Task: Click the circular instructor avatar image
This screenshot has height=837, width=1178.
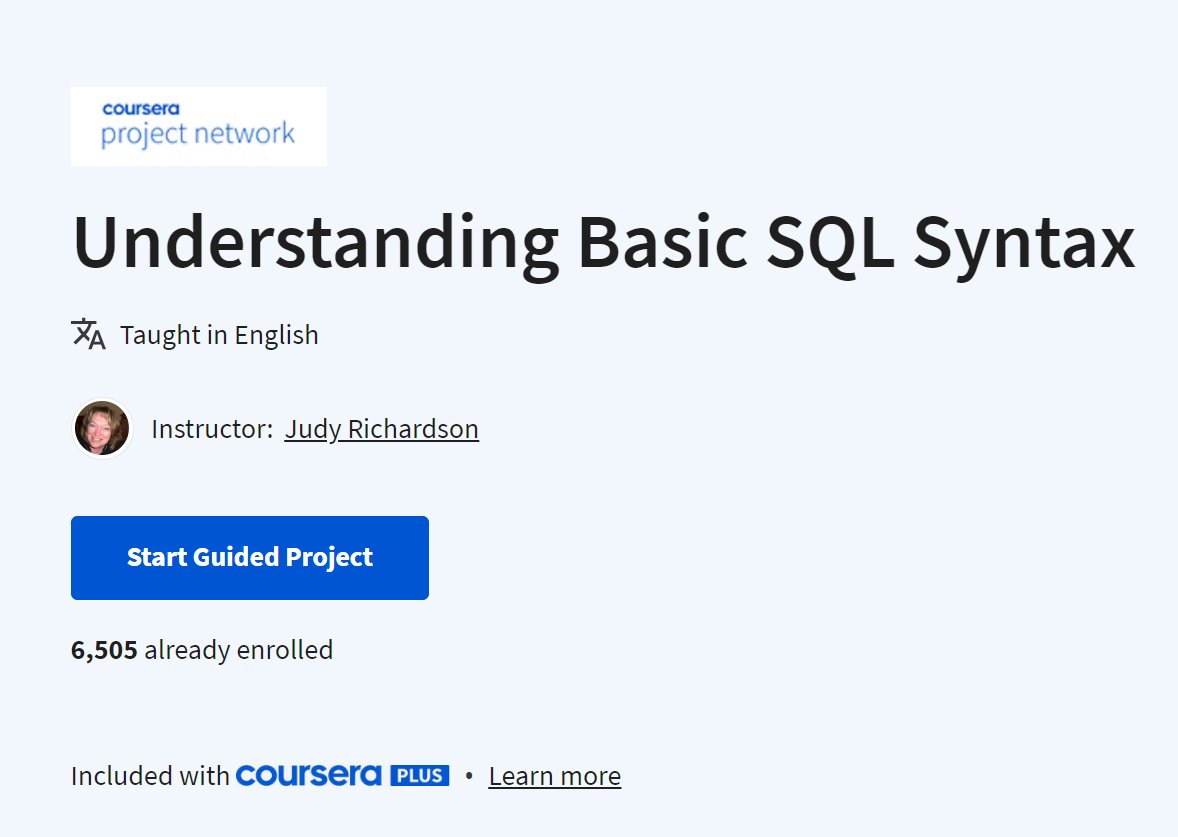Action: pyautogui.click(x=101, y=428)
